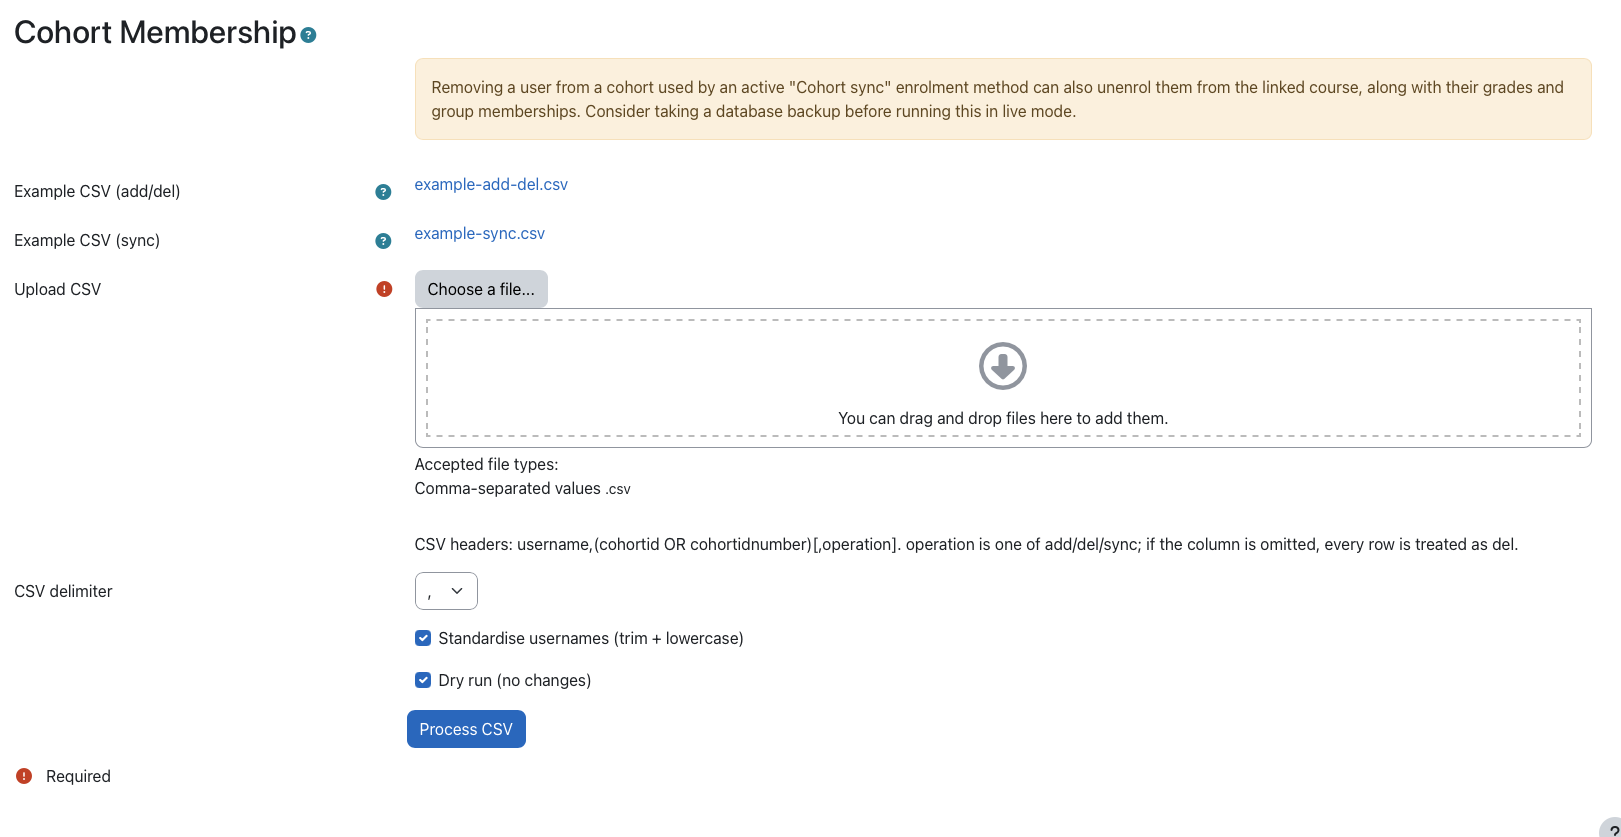Click Standardise usernames (trim + lowercase) label
Screen dimensions: 1621x837
pos(591,638)
